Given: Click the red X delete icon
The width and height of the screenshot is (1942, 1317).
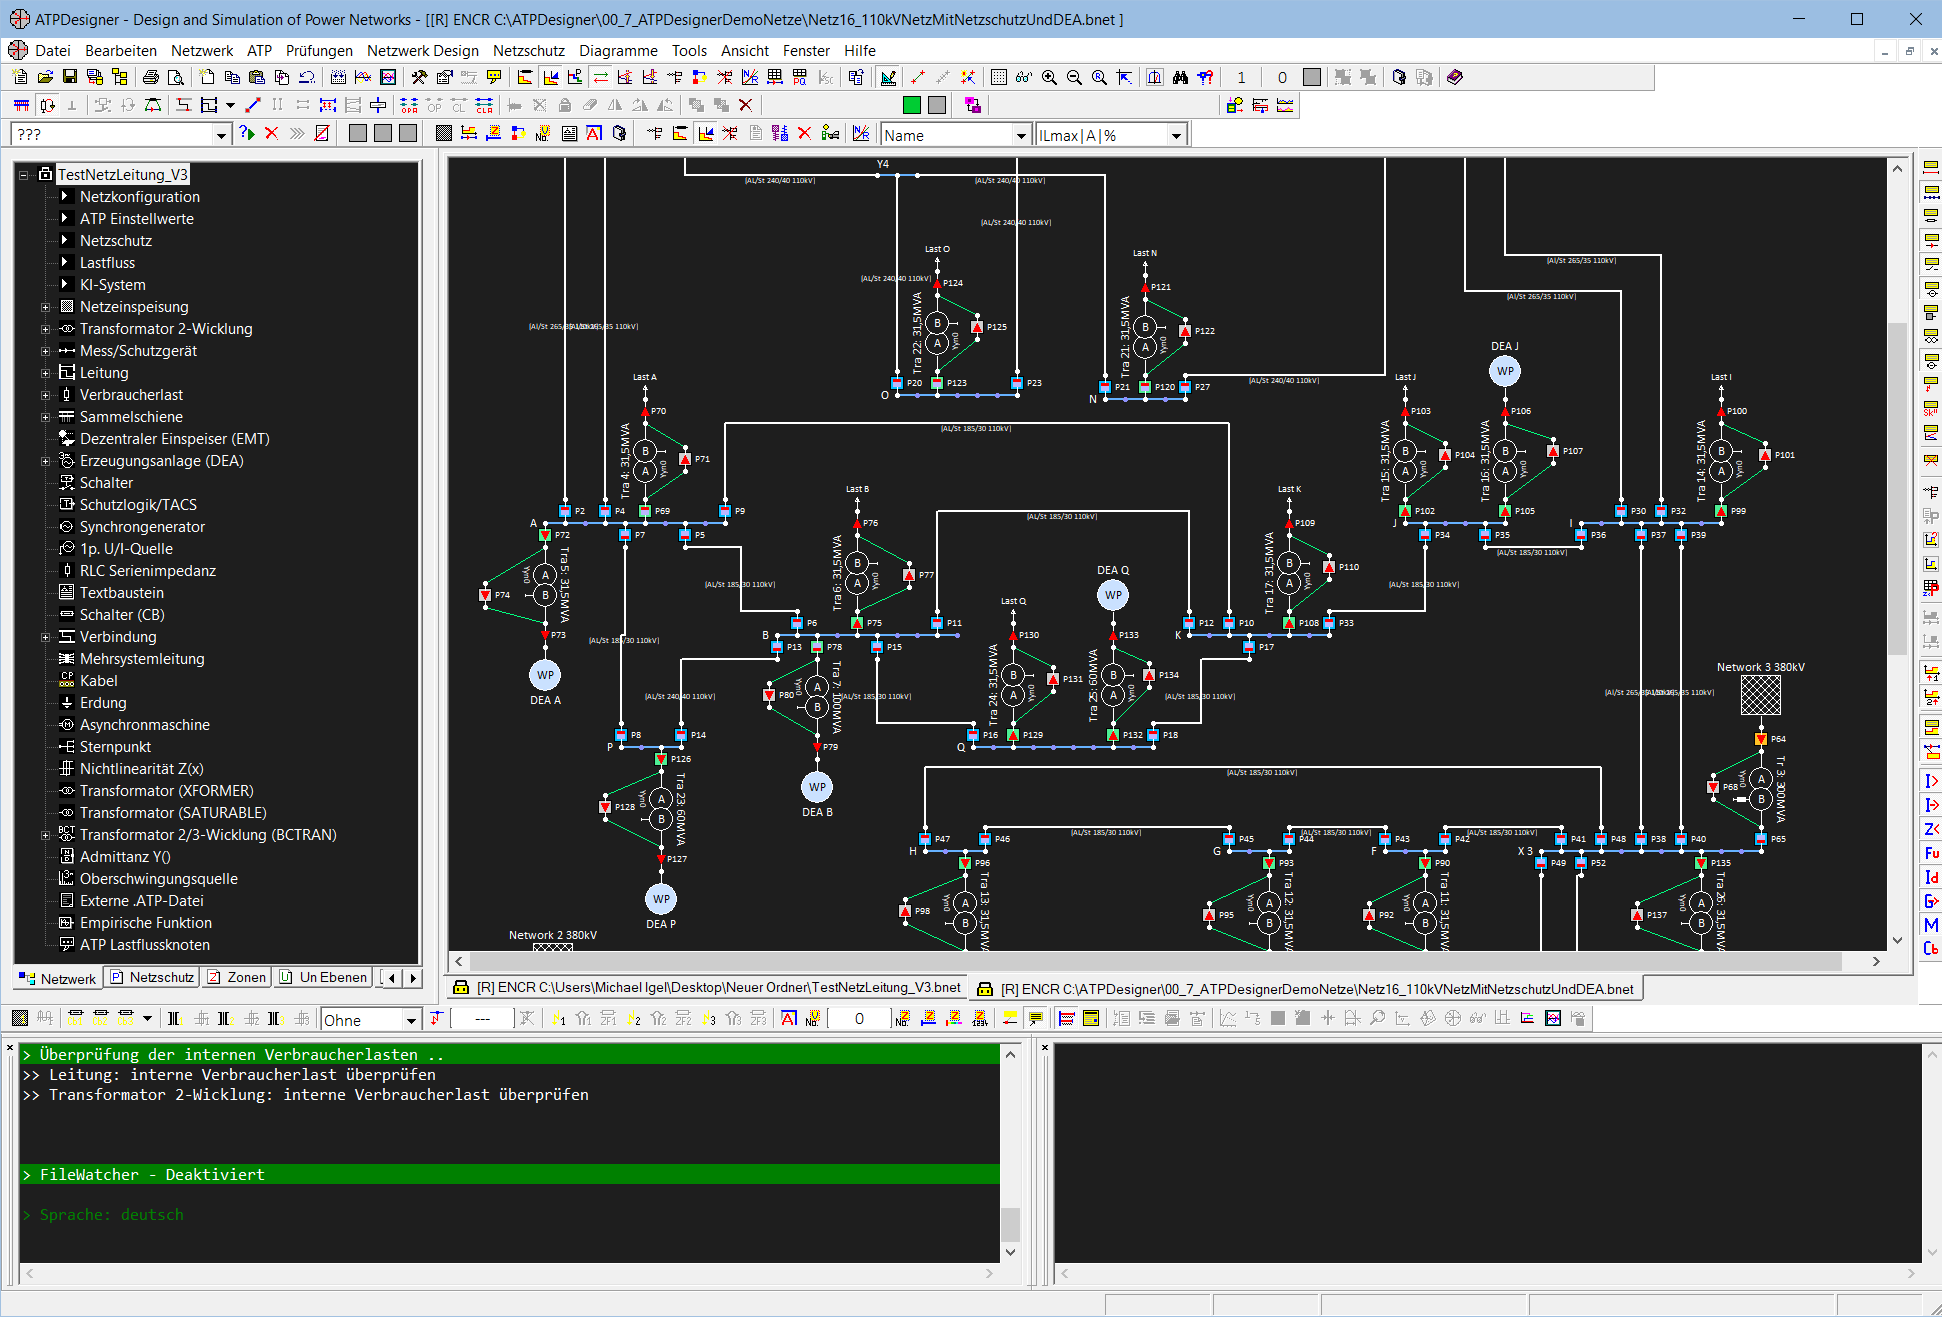Looking at the screenshot, I should (x=745, y=105).
